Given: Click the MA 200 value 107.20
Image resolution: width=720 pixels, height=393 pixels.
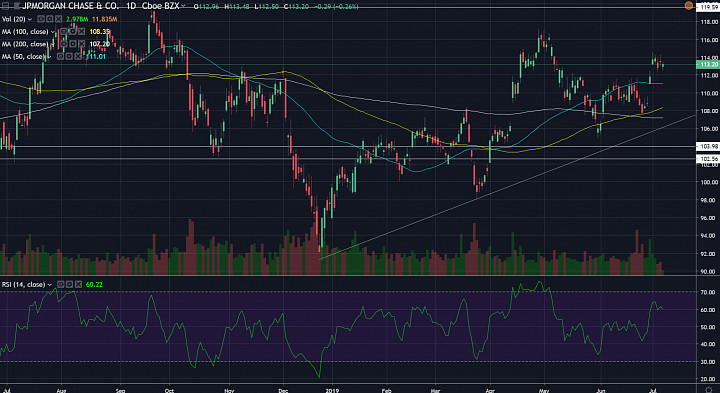Looking at the screenshot, I should 100,44.
